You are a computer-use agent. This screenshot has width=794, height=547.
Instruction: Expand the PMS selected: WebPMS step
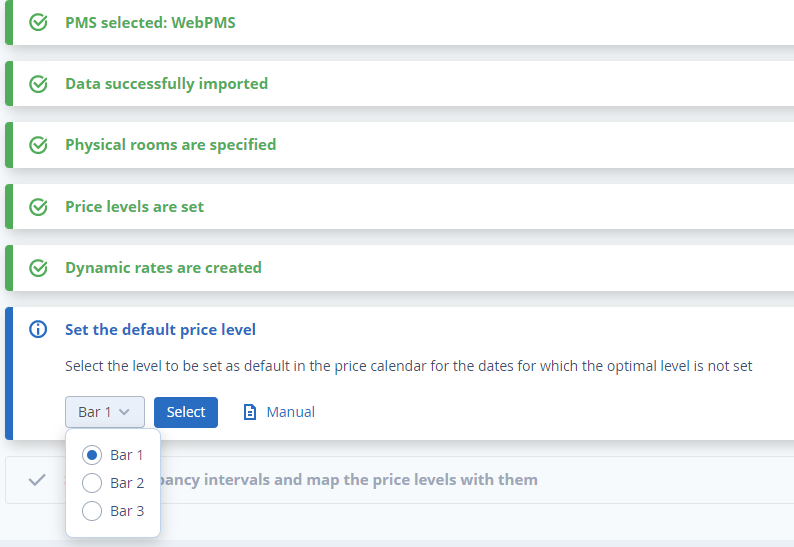[150, 22]
